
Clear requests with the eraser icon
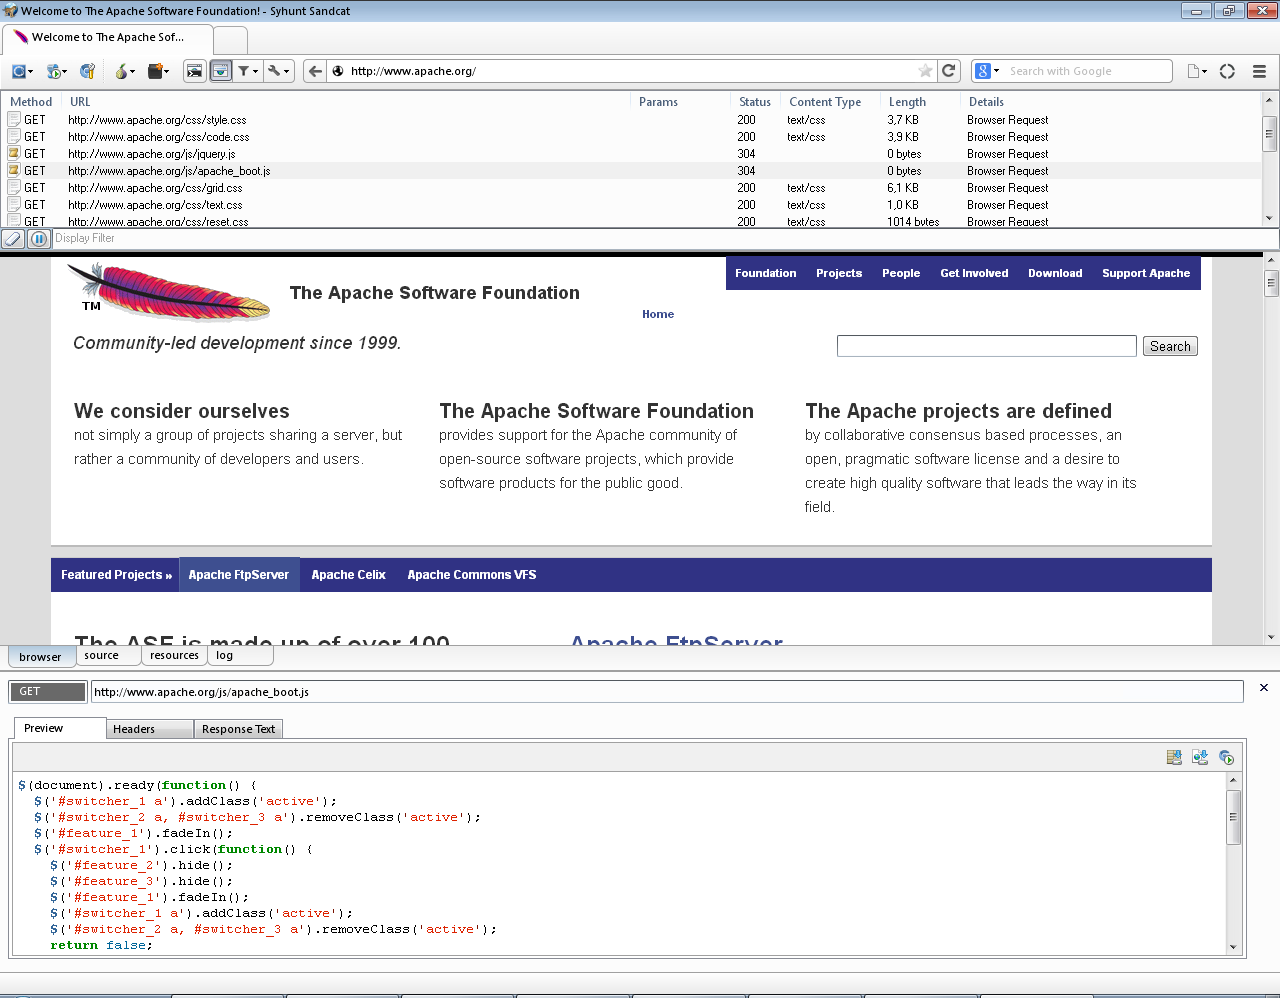[x=13, y=238]
